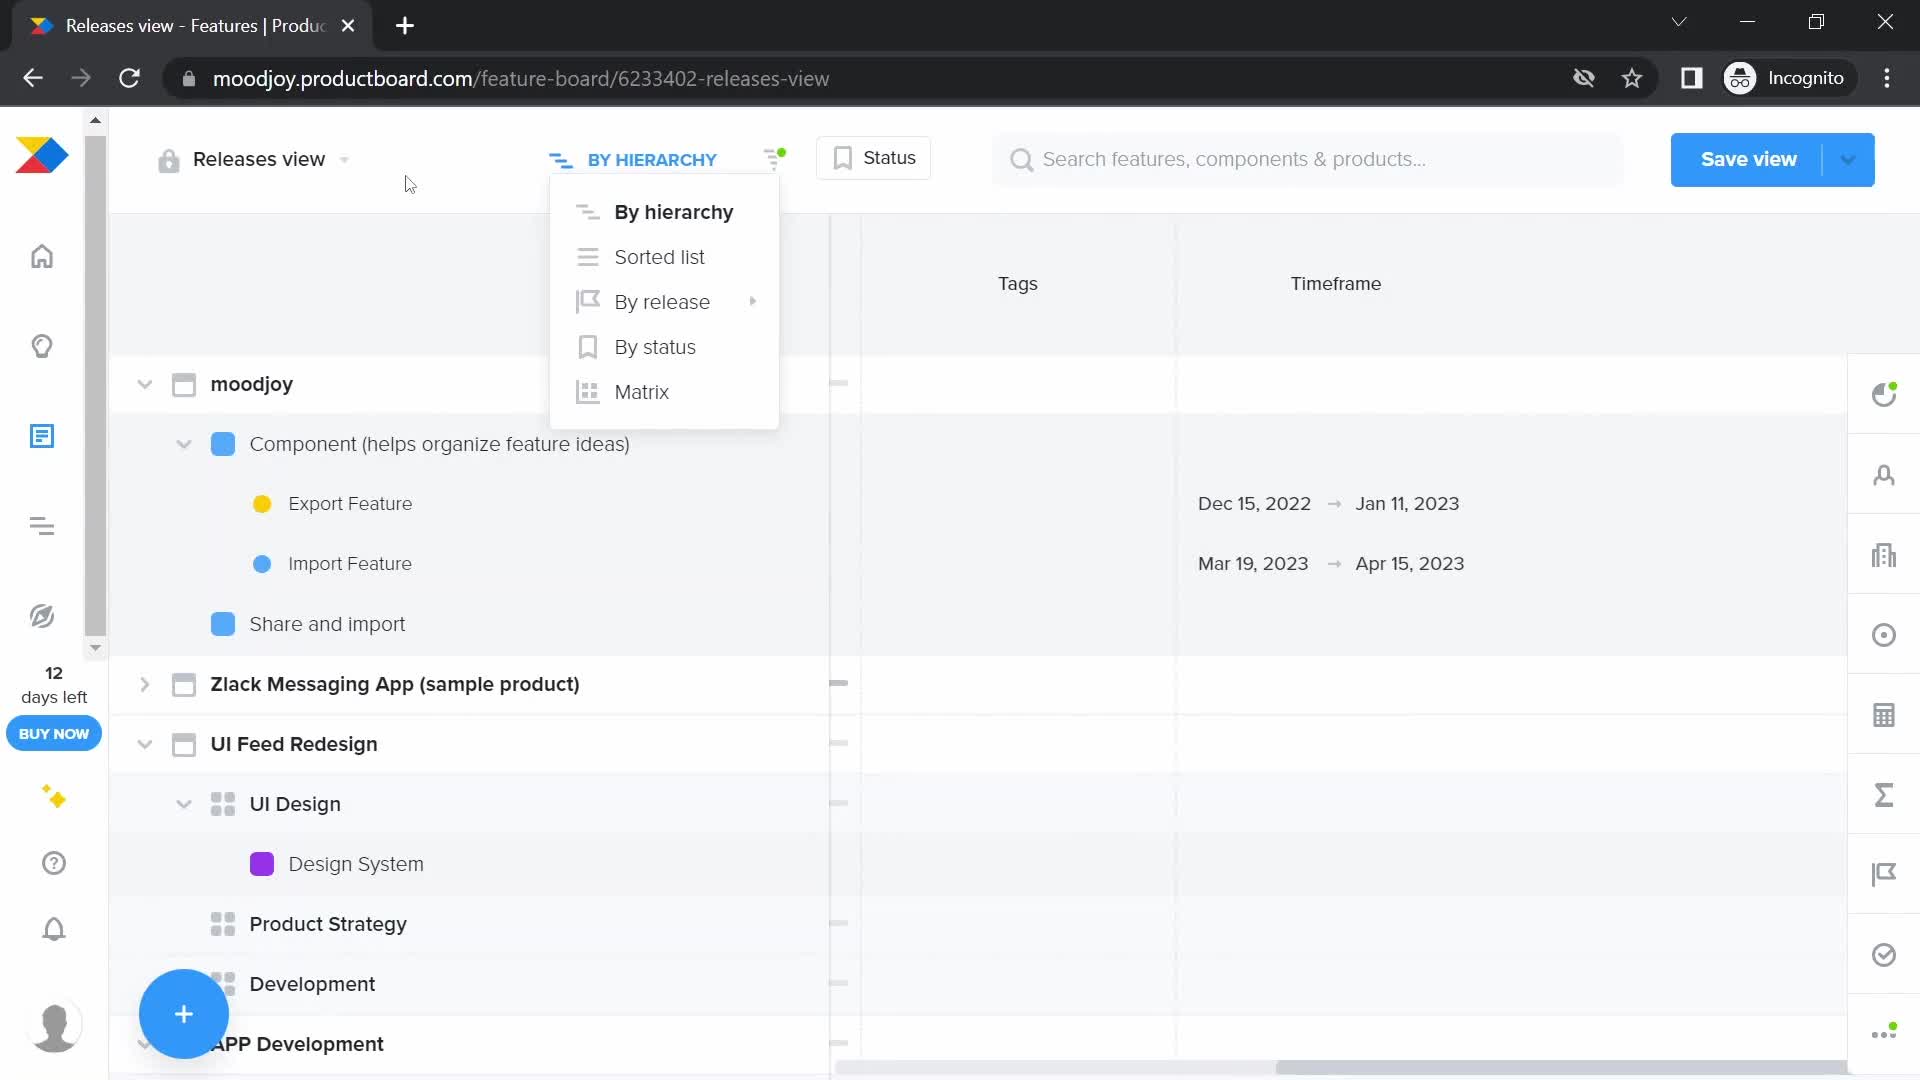Open the By release submenu arrow

coord(753,301)
